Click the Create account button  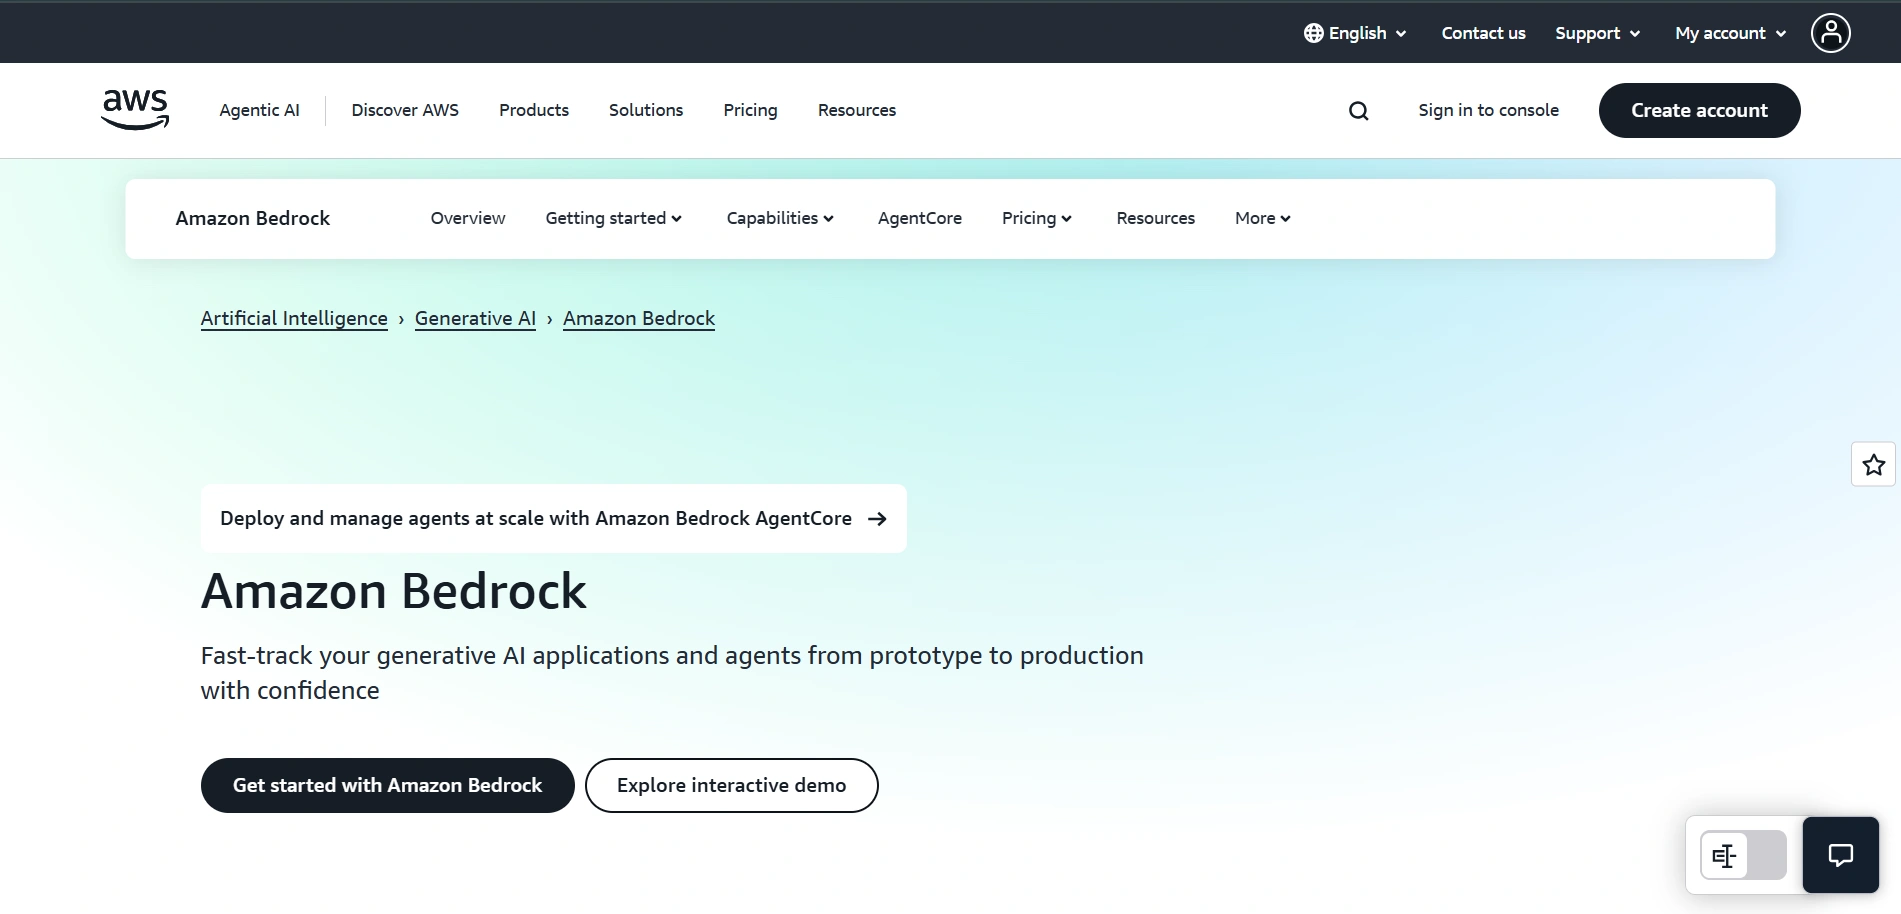click(x=1699, y=110)
